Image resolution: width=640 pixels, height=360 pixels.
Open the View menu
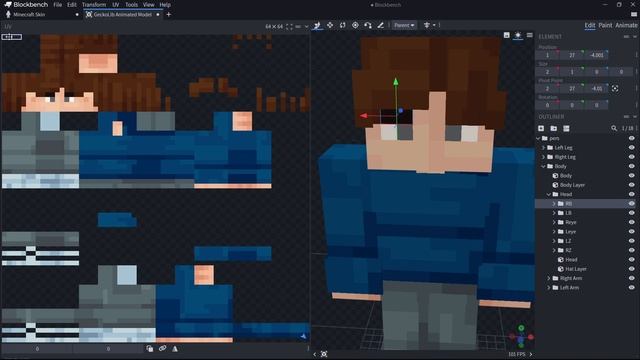click(x=149, y=5)
